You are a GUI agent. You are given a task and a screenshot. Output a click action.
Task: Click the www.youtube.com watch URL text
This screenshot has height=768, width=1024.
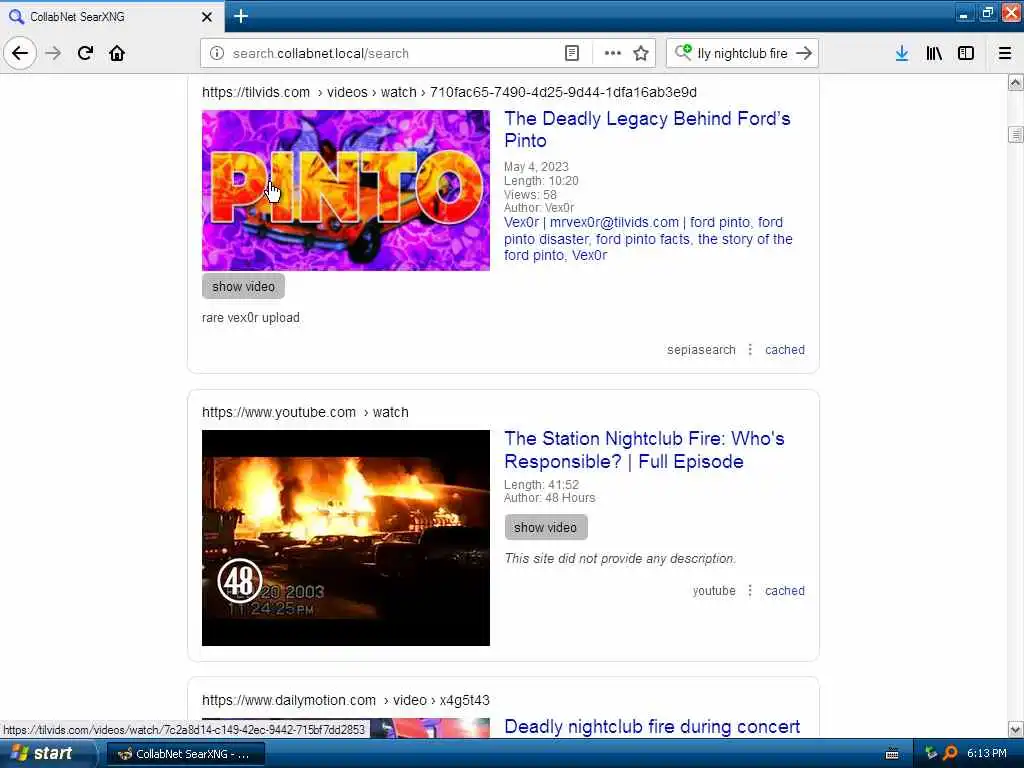(x=305, y=412)
